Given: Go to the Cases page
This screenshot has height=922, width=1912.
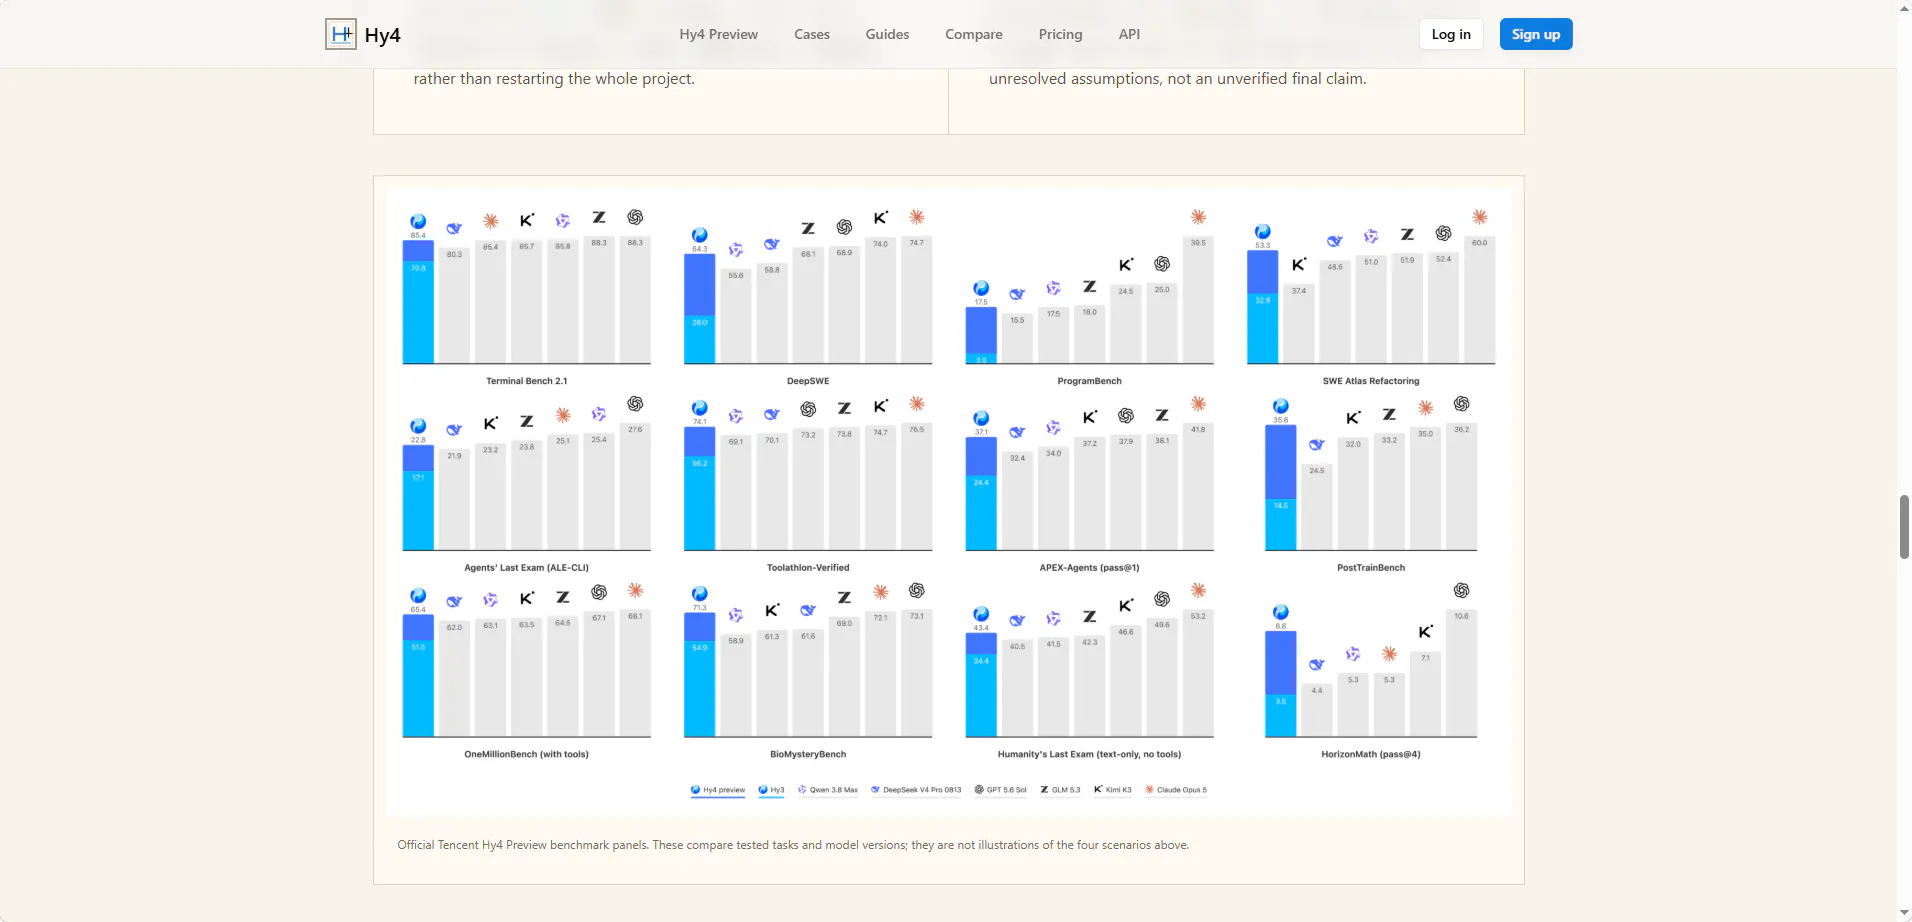Looking at the screenshot, I should click(x=812, y=34).
